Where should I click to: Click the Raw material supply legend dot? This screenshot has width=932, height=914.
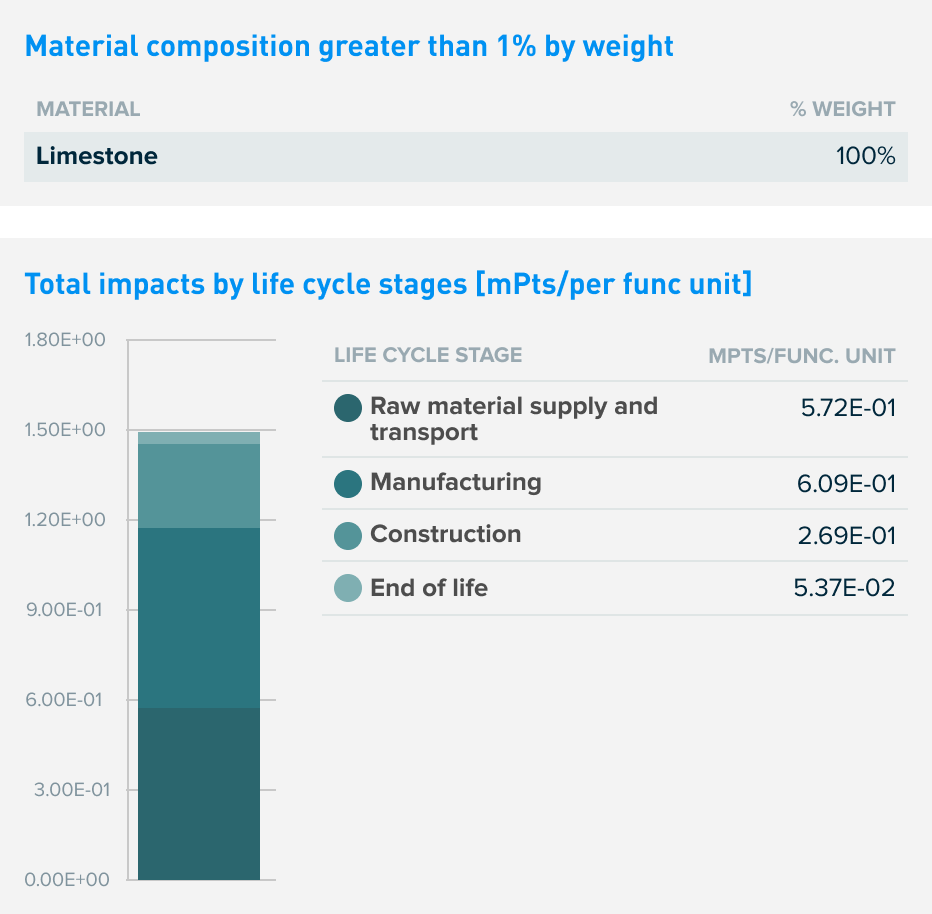[x=348, y=408]
